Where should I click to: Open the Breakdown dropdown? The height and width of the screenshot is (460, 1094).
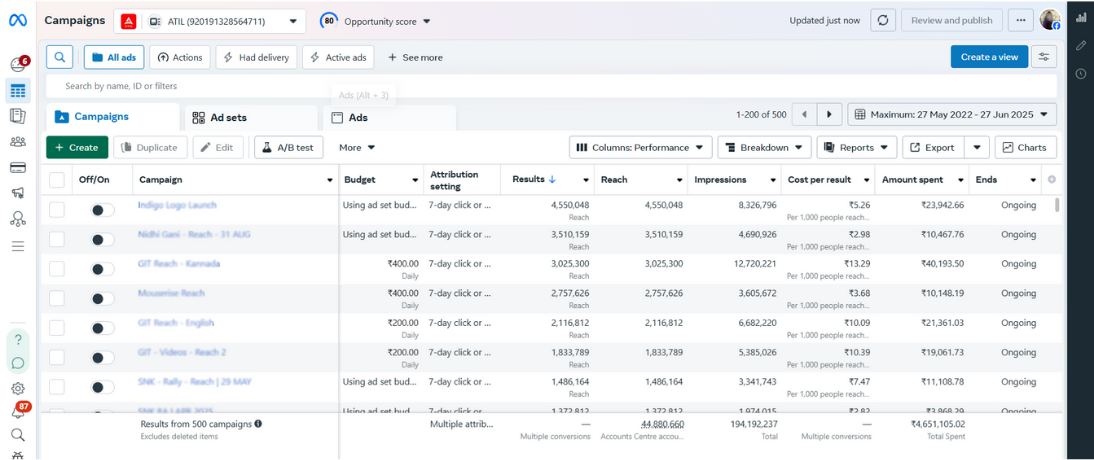[x=765, y=147]
